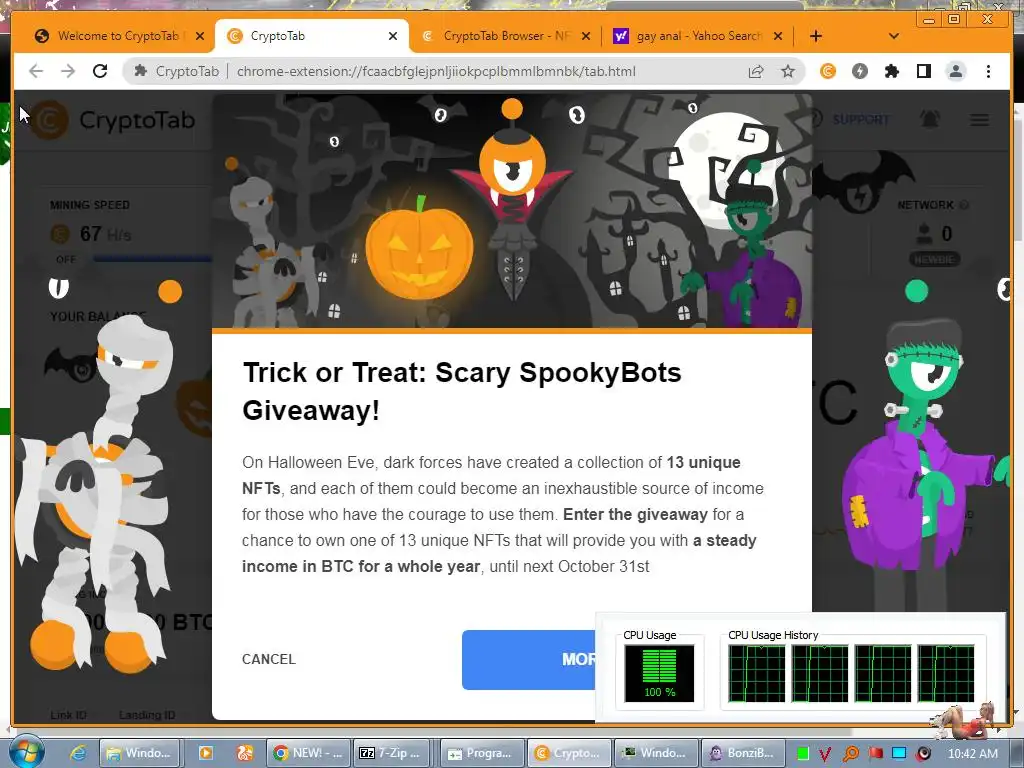The height and width of the screenshot is (768, 1024).
Task: Switch to 7-Zip taskbar window
Action: pyautogui.click(x=391, y=753)
